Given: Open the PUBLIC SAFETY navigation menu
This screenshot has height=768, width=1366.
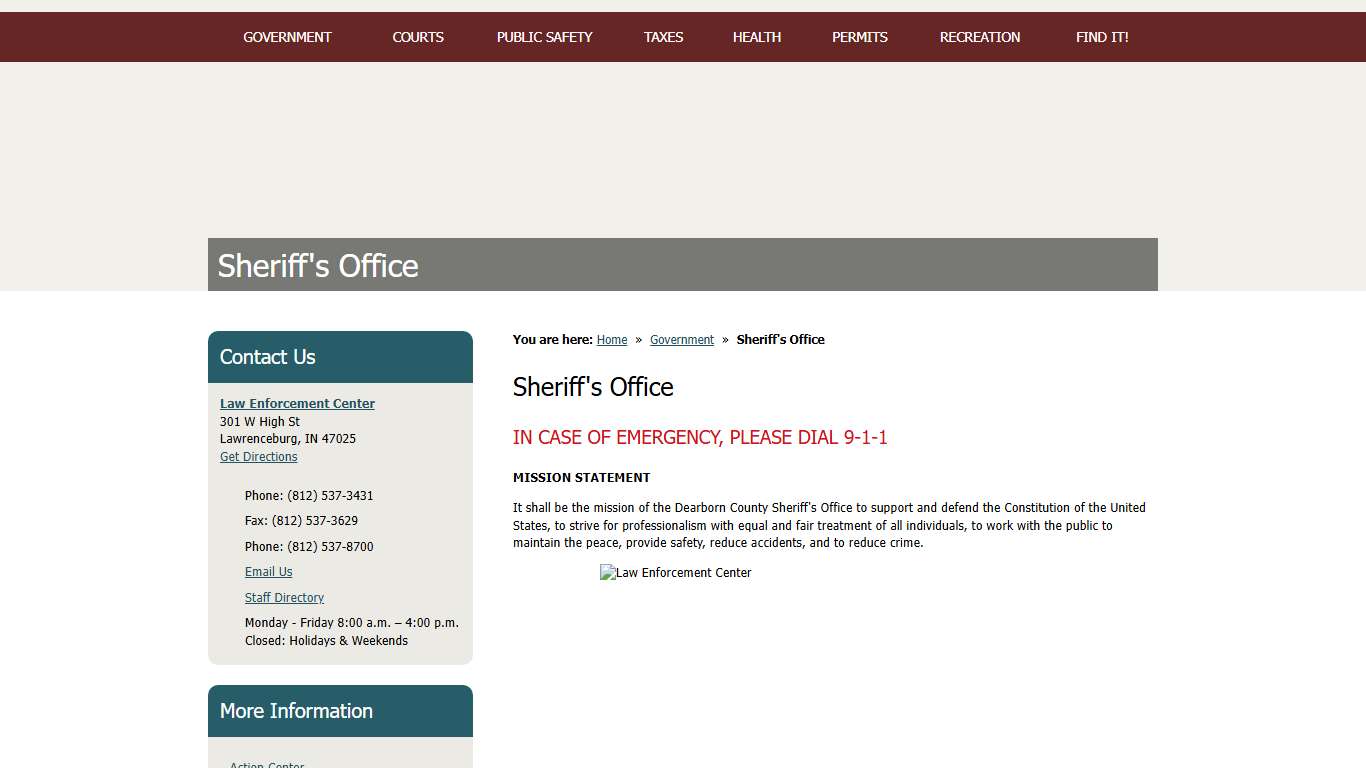Looking at the screenshot, I should [x=544, y=37].
